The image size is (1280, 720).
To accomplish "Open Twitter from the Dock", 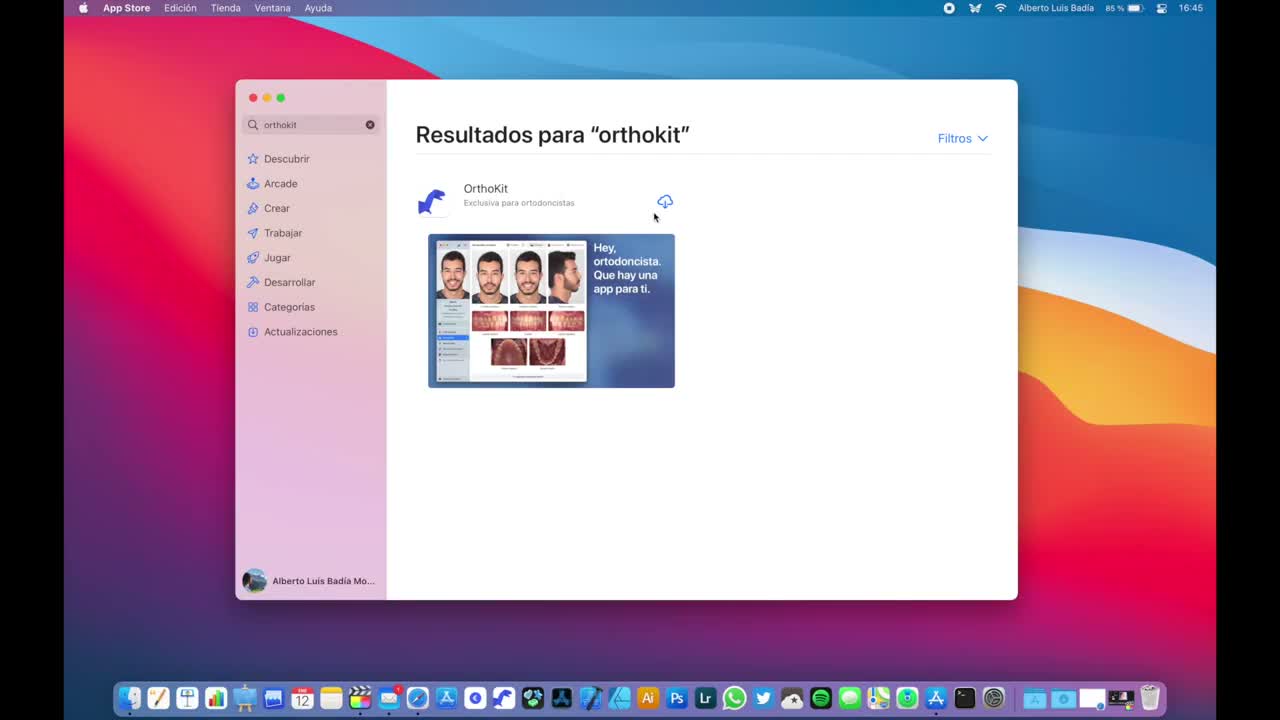I will point(764,698).
